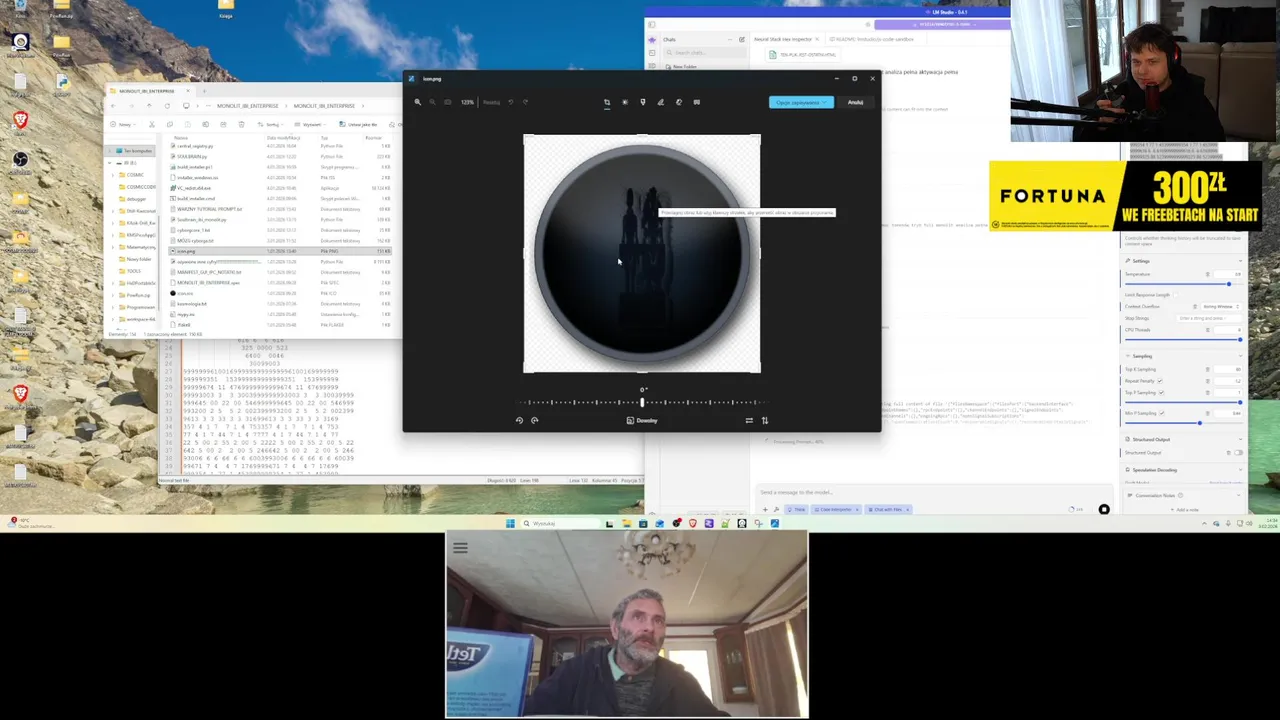The image size is (1280, 720).
Task: Open a new File Explorer tab
Action: [x=205, y=91]
